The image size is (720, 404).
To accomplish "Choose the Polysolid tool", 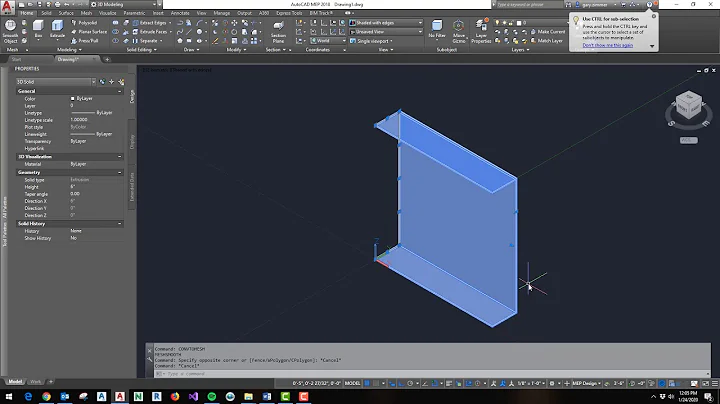I will (x=84, y=22).
